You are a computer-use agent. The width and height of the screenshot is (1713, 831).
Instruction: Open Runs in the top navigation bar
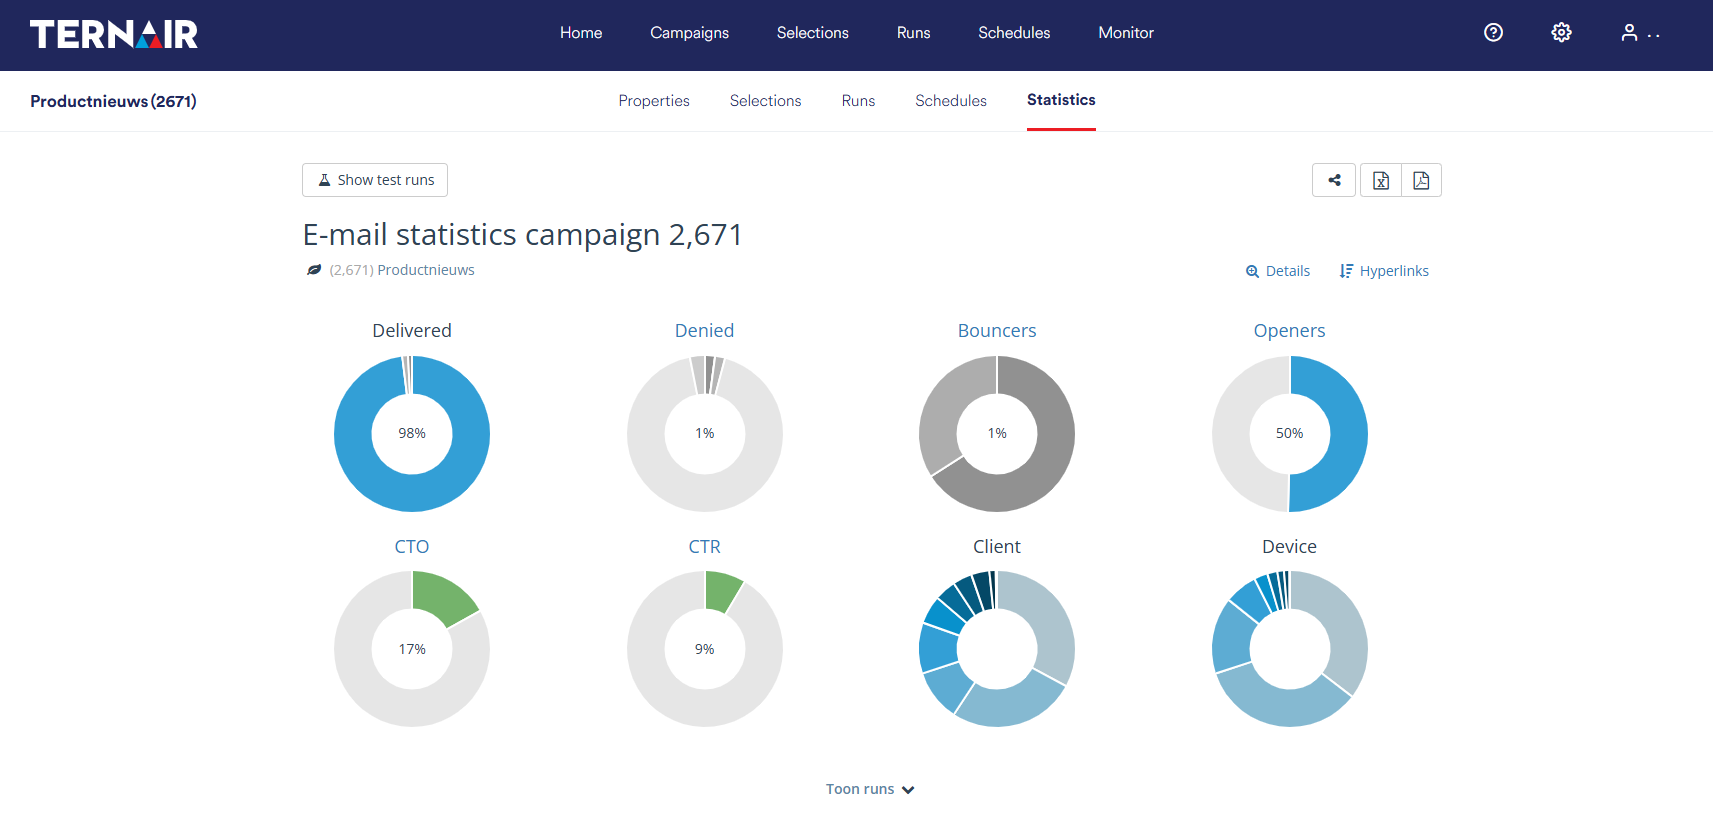914,33
